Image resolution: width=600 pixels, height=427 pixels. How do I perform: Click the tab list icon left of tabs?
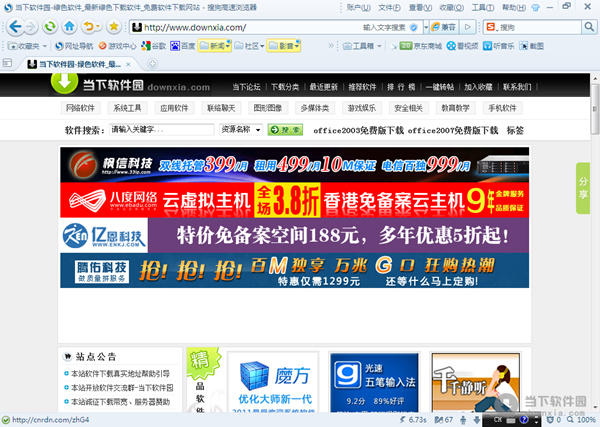click(7, 63)
